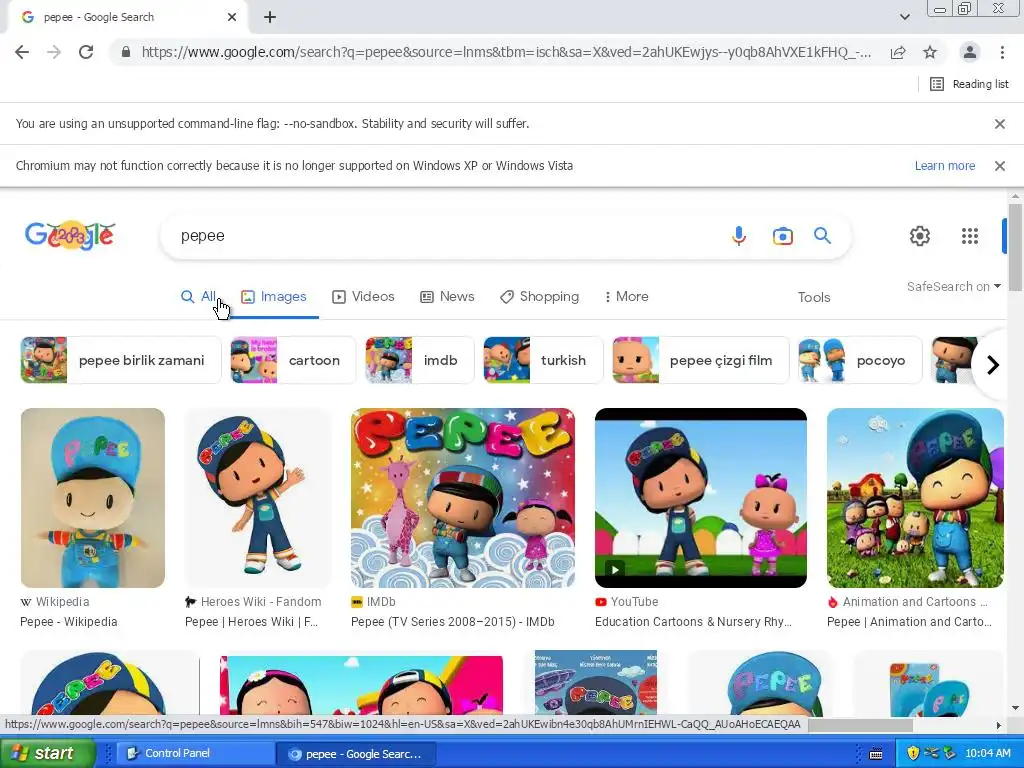Open Pepee Heroes Wiki Fandom link
Image resolution: width=1024 pixels, height=768 pixels.
point(252,622)
